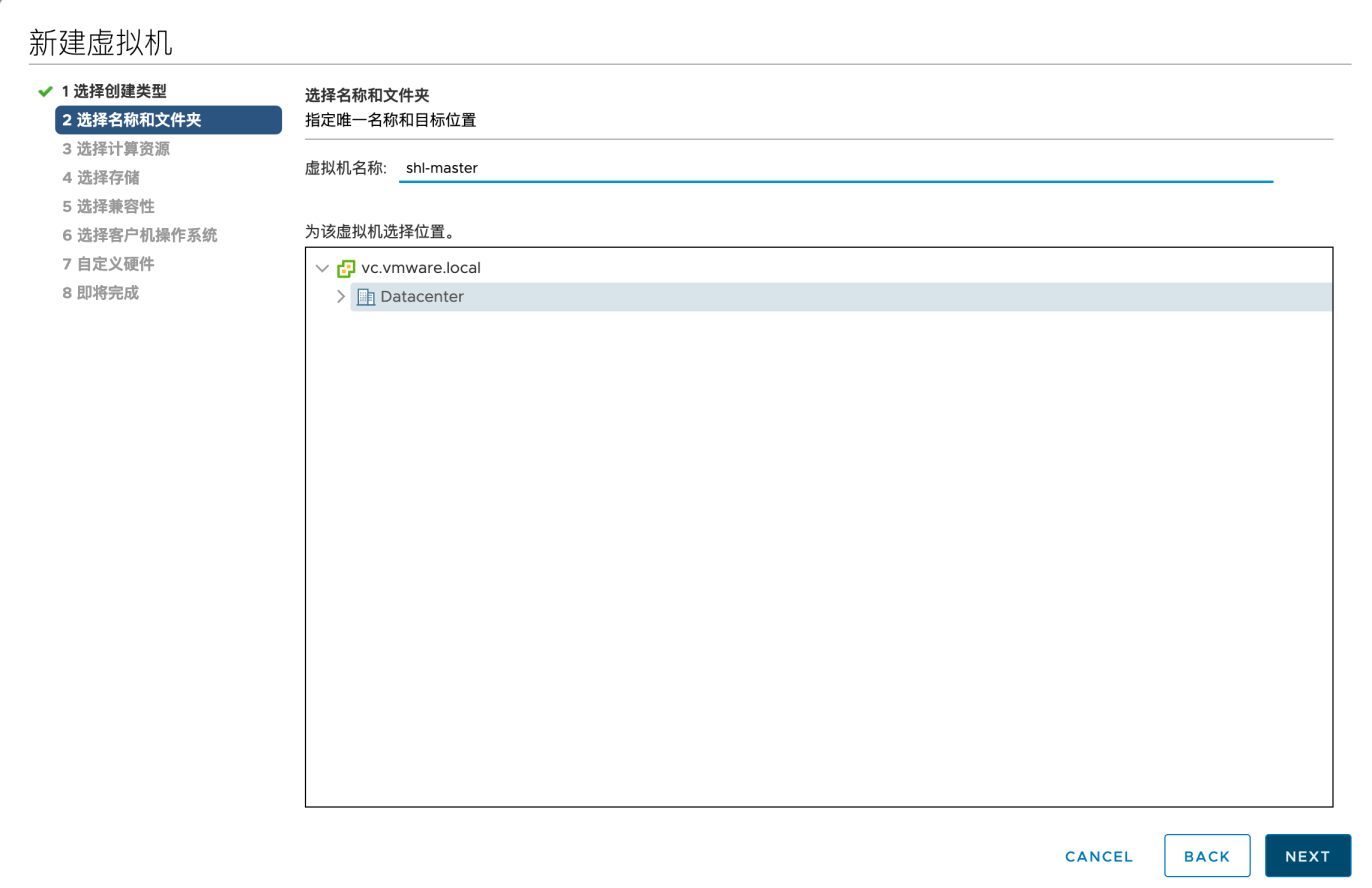Click the vCenter server icon beside vc.vmware.local
1372x888 pixels.
[346, 268]
